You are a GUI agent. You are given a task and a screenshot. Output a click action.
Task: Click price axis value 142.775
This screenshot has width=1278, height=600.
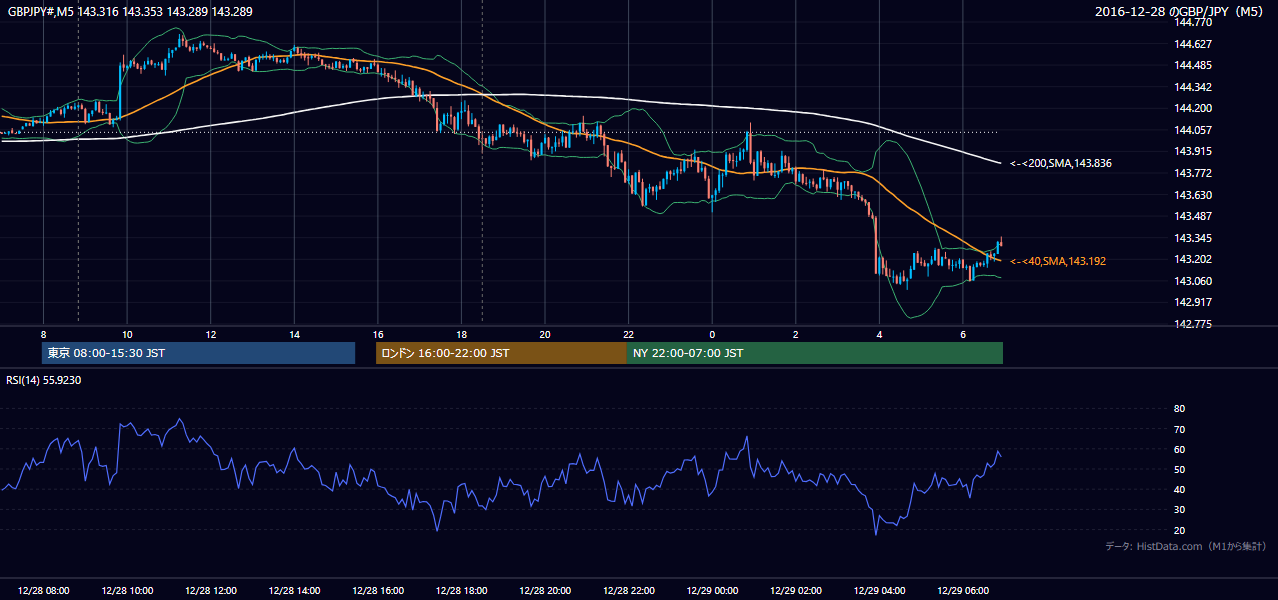tap(1193, 324)
